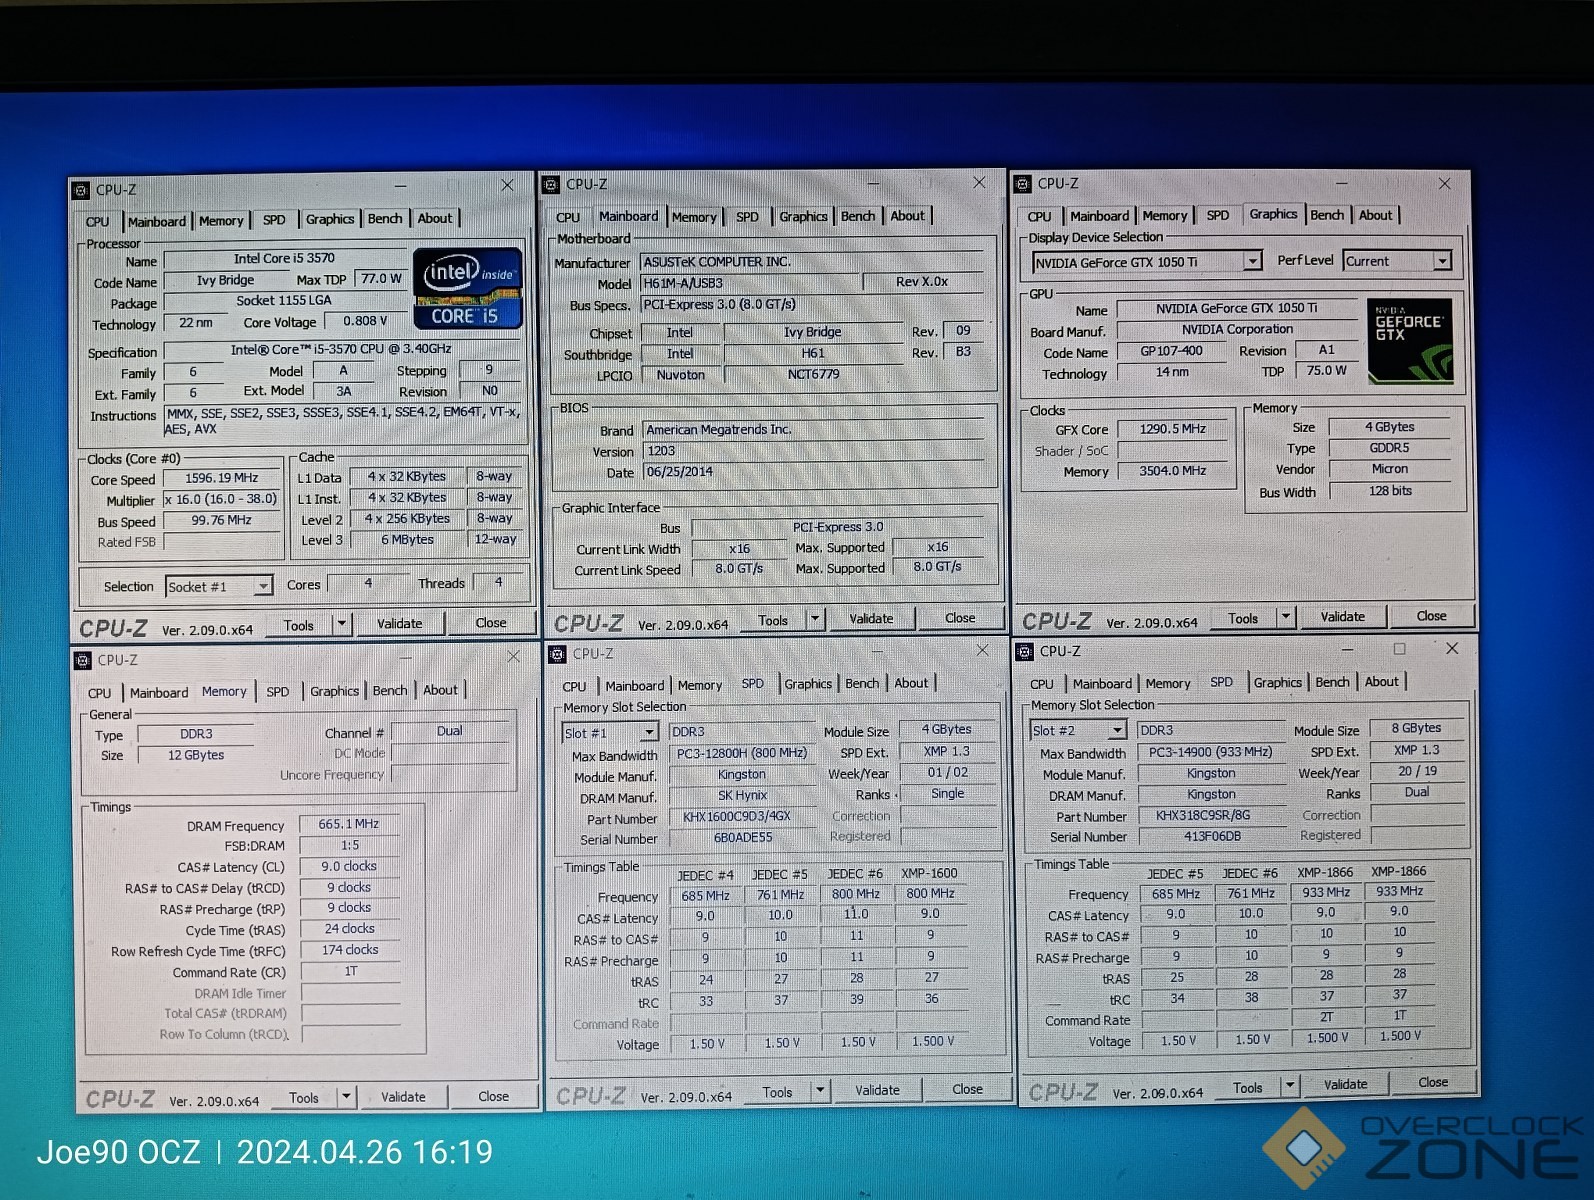Click the Module Size value '8 GBytes'
This screenshot has width=1594, height=1200.
1417,728
